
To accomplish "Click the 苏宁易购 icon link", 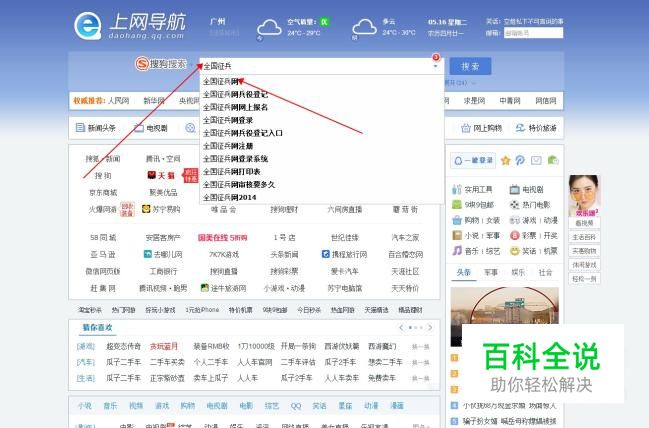I will click(161, 209).
